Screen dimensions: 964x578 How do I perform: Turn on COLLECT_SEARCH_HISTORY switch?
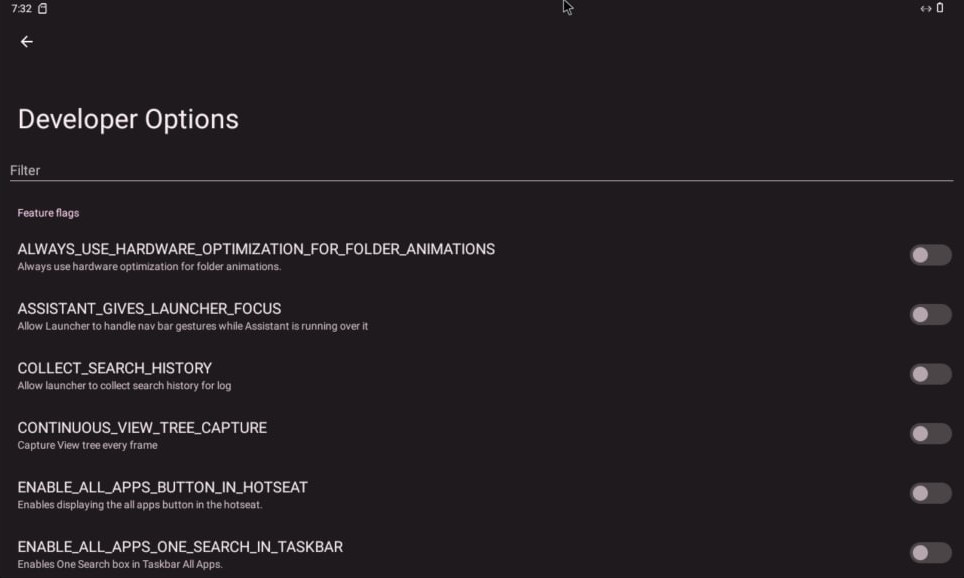point(930,374)
